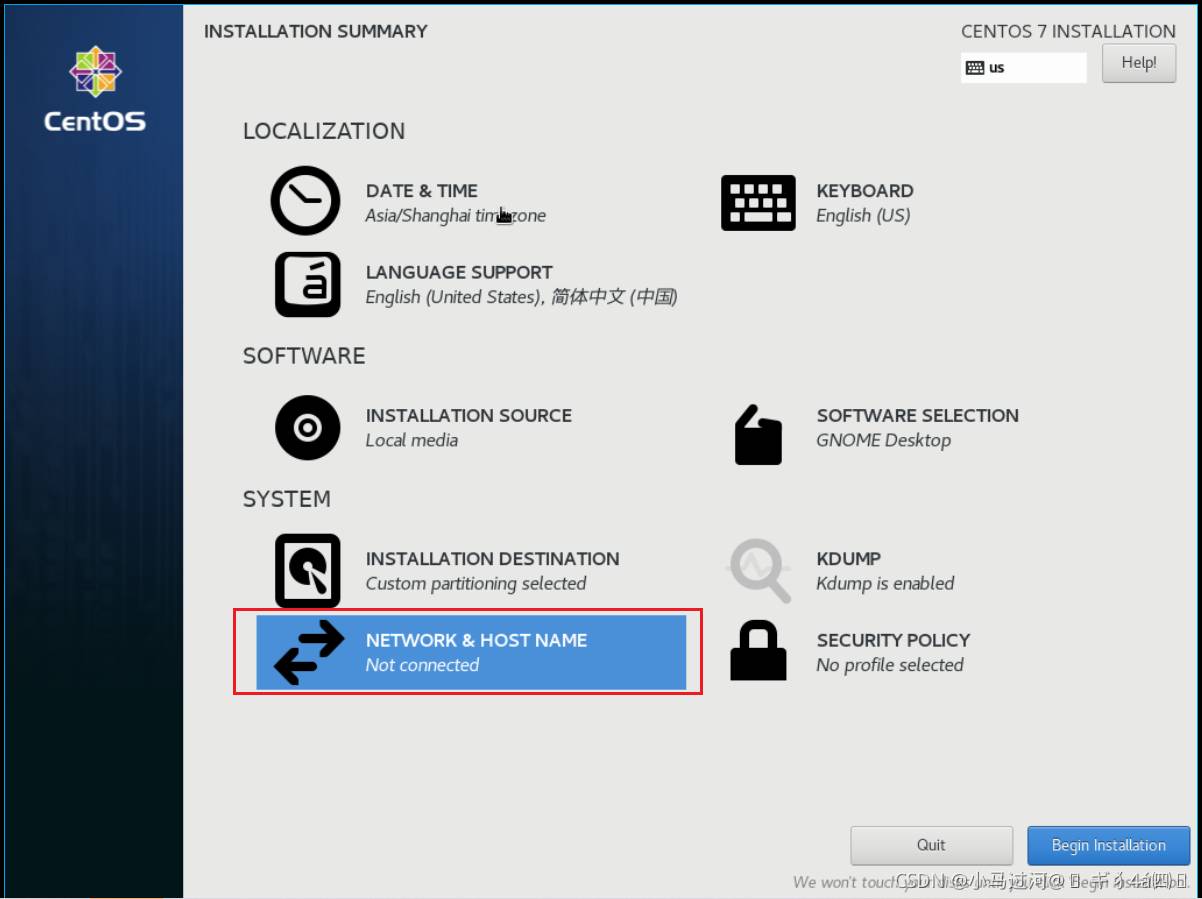This screenshot has height=899, width=1202.
Task: Click the Language Support icon
Action: tap(307, 285)
